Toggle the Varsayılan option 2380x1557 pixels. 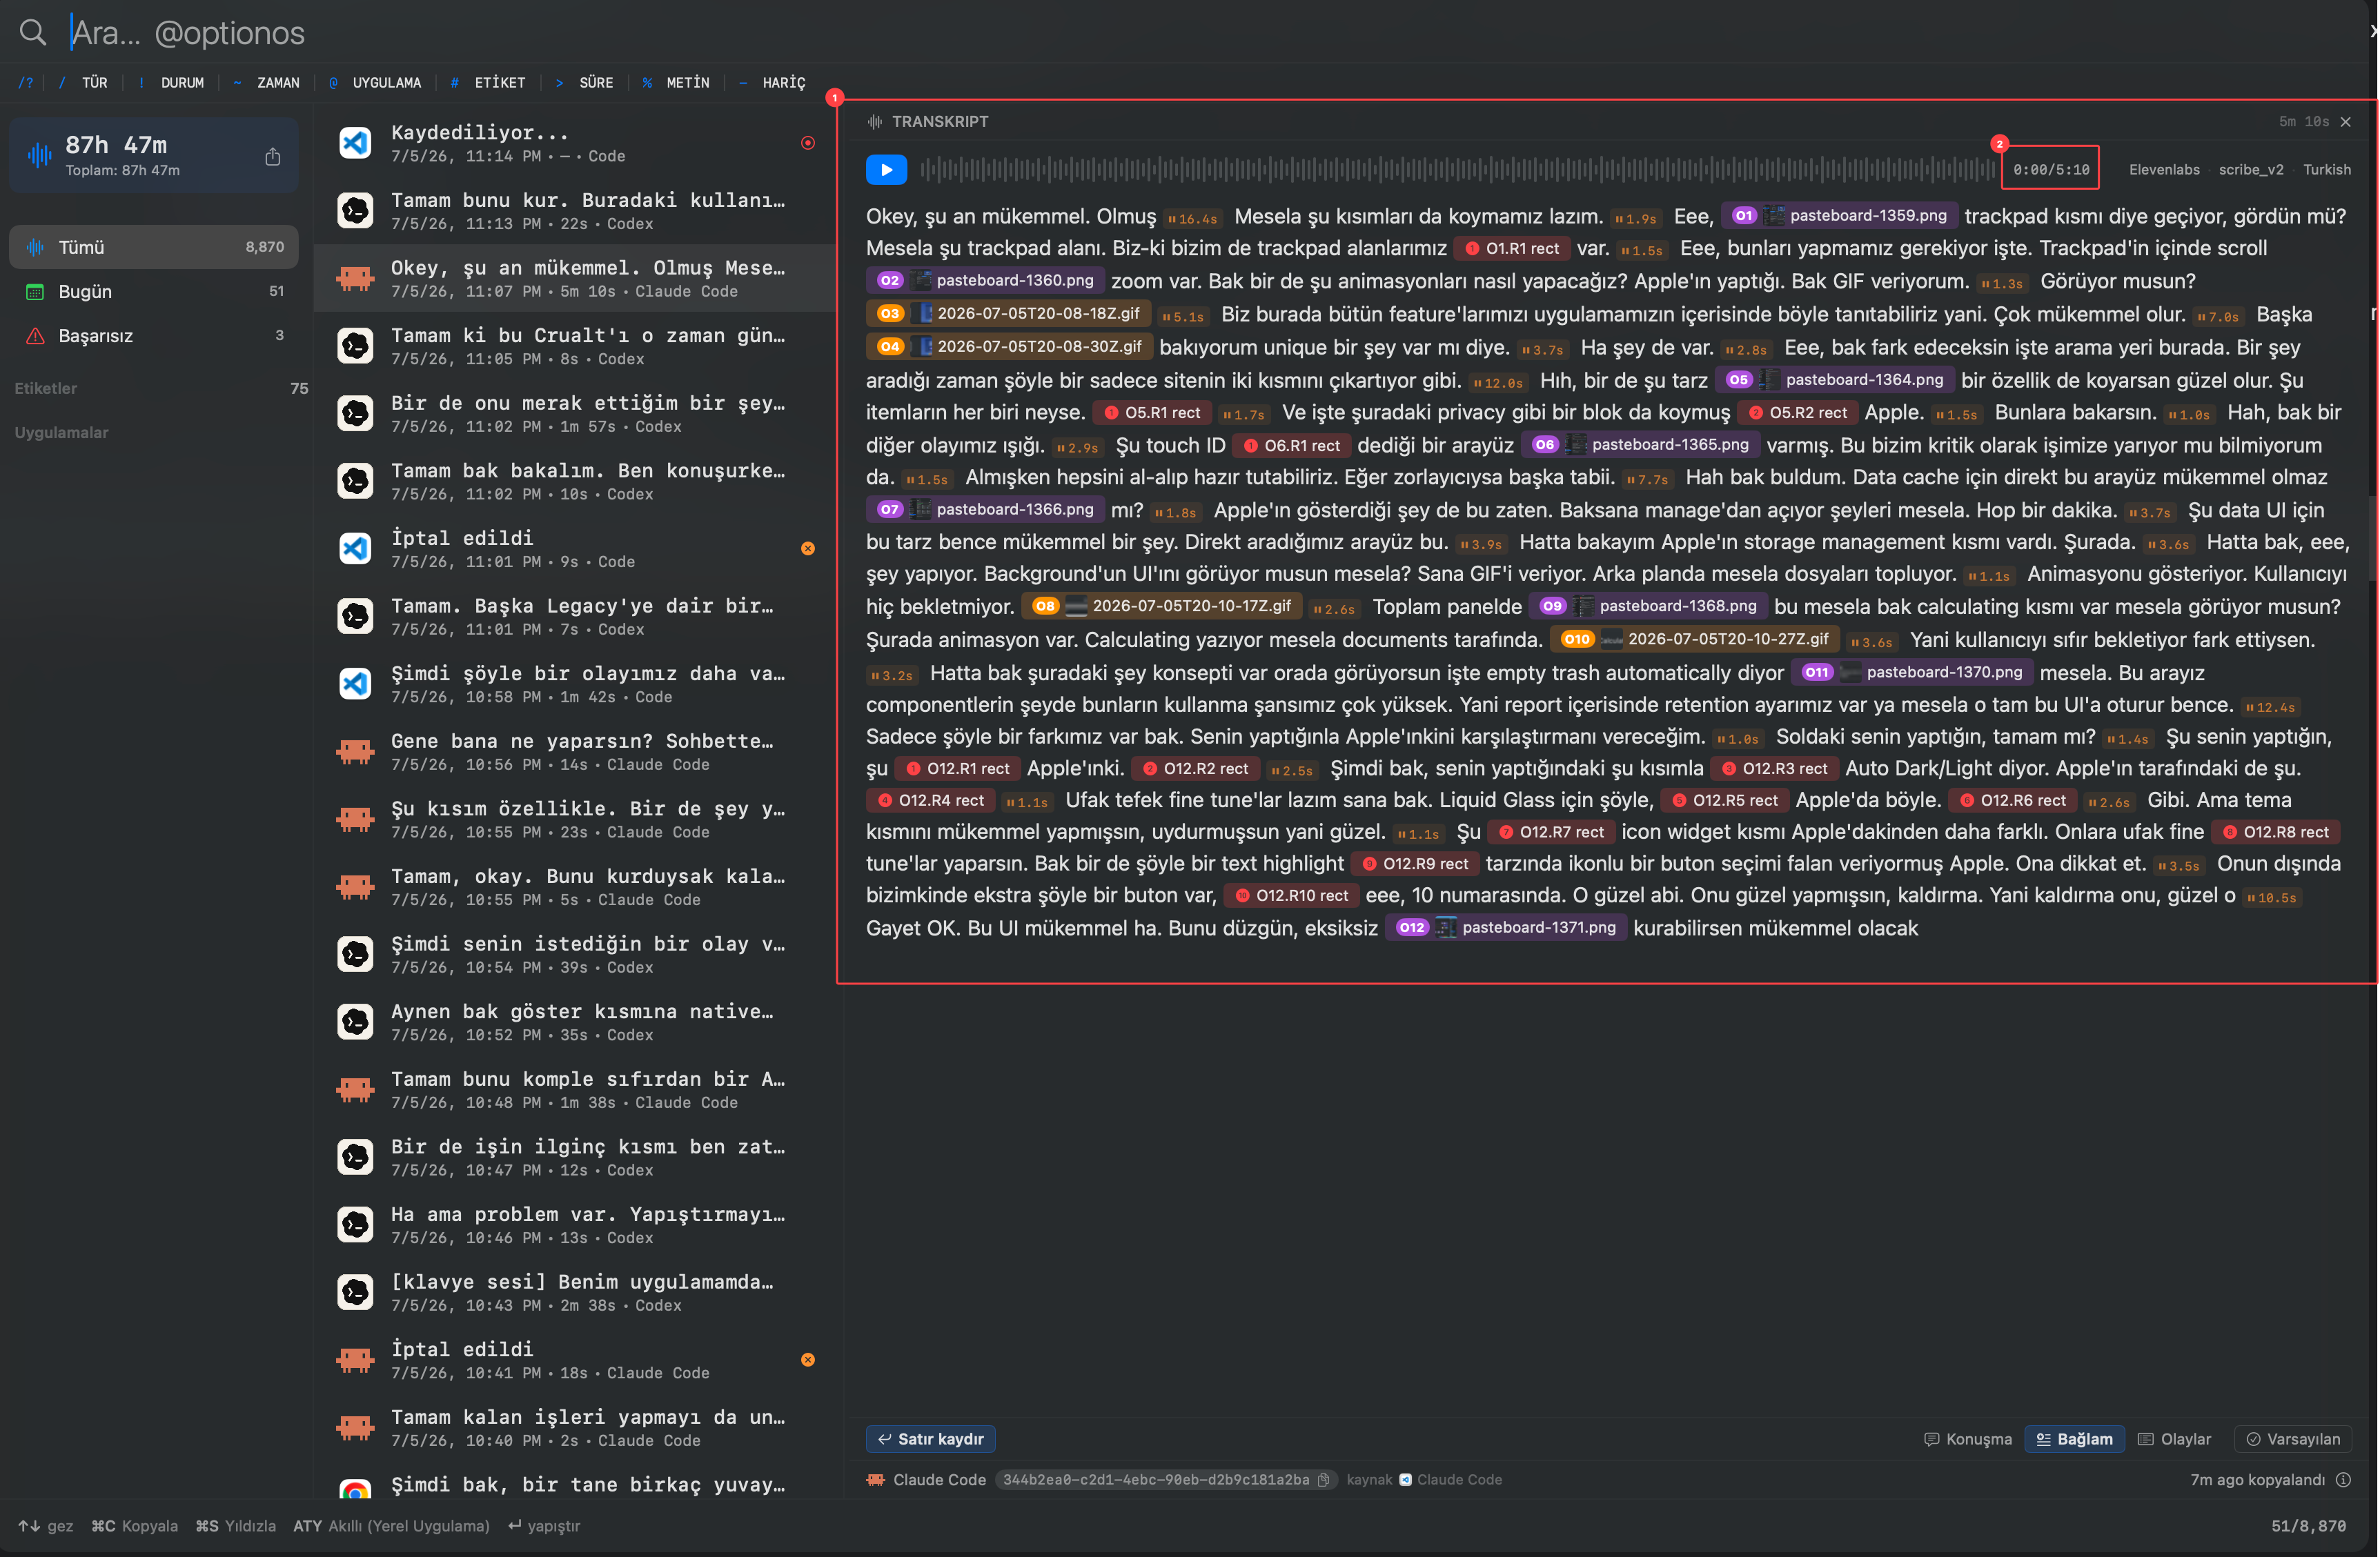2292,1438
